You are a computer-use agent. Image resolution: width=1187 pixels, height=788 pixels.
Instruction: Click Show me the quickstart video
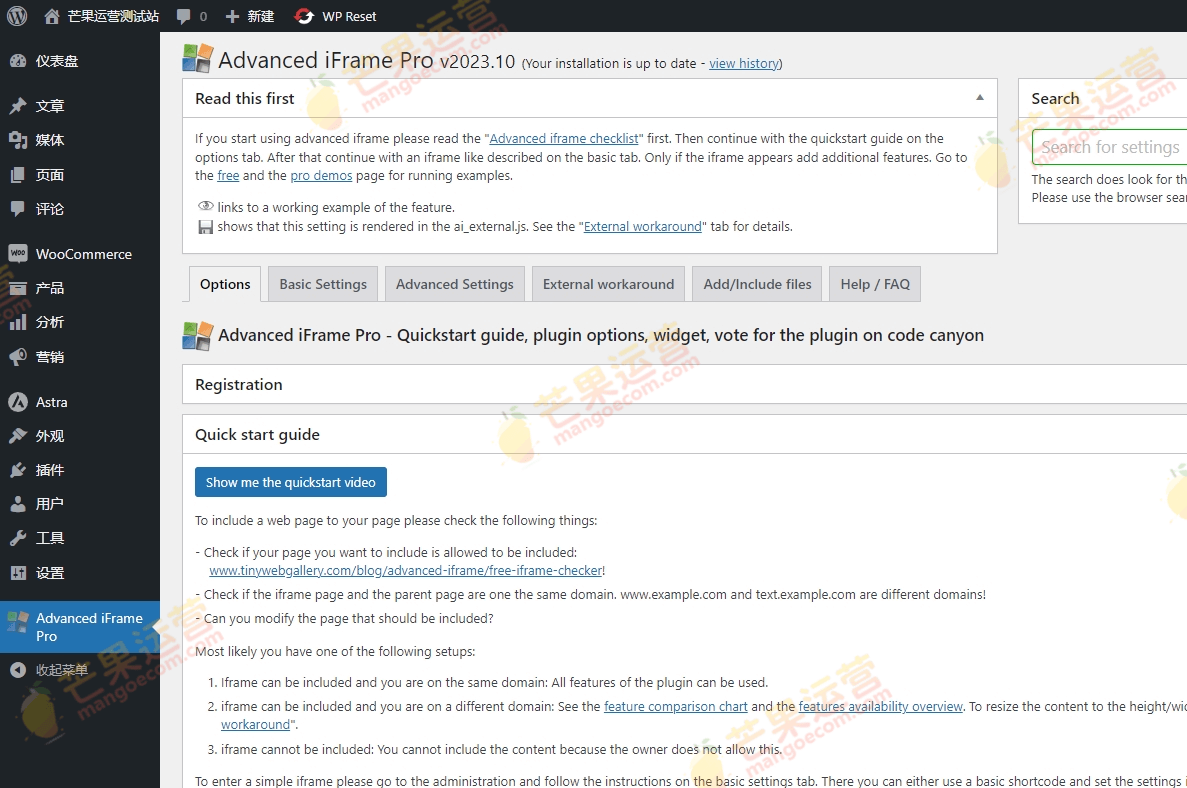click(x=290, y=481)
